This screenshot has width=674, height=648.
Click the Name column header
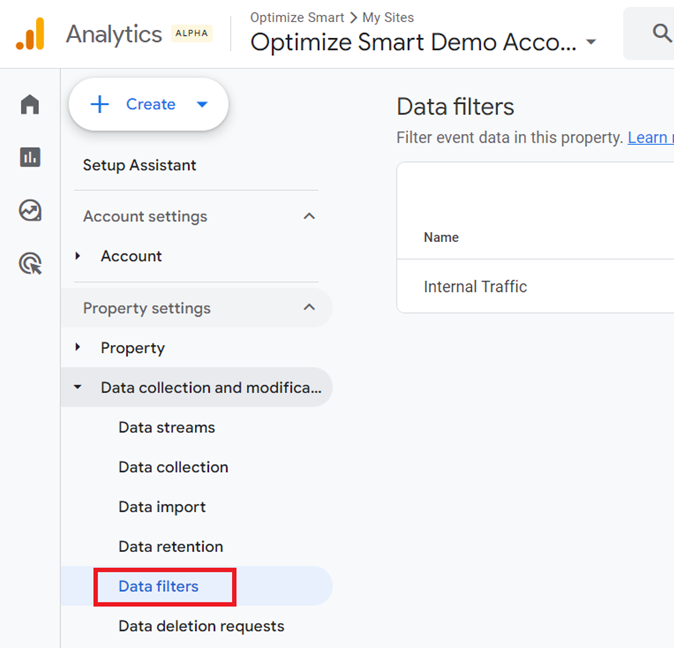pos(441,237)
